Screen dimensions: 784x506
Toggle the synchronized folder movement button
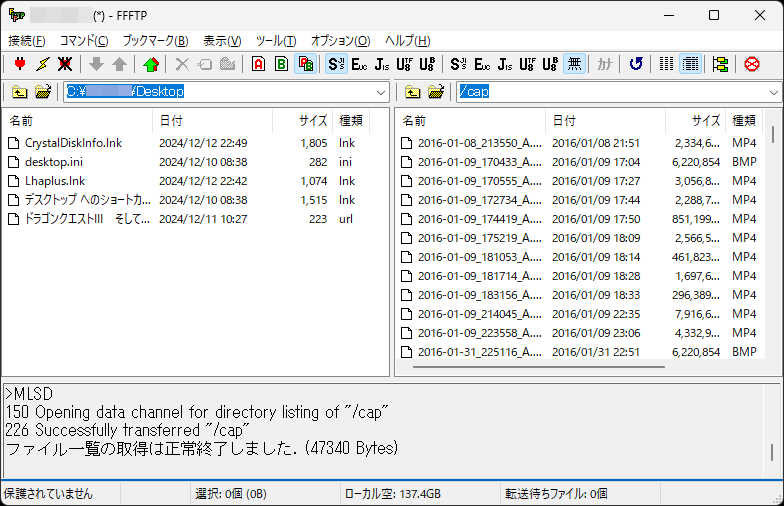click(720, 64)
